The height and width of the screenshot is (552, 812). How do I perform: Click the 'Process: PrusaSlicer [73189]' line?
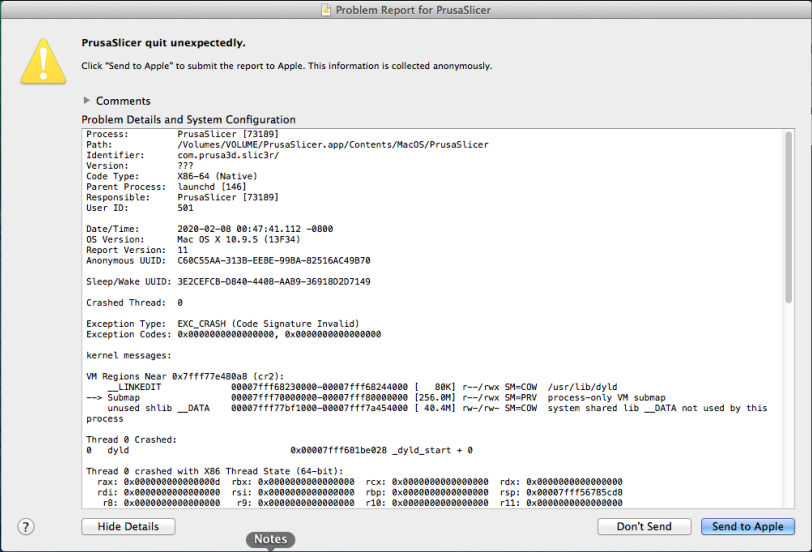(x=182, y=134)
